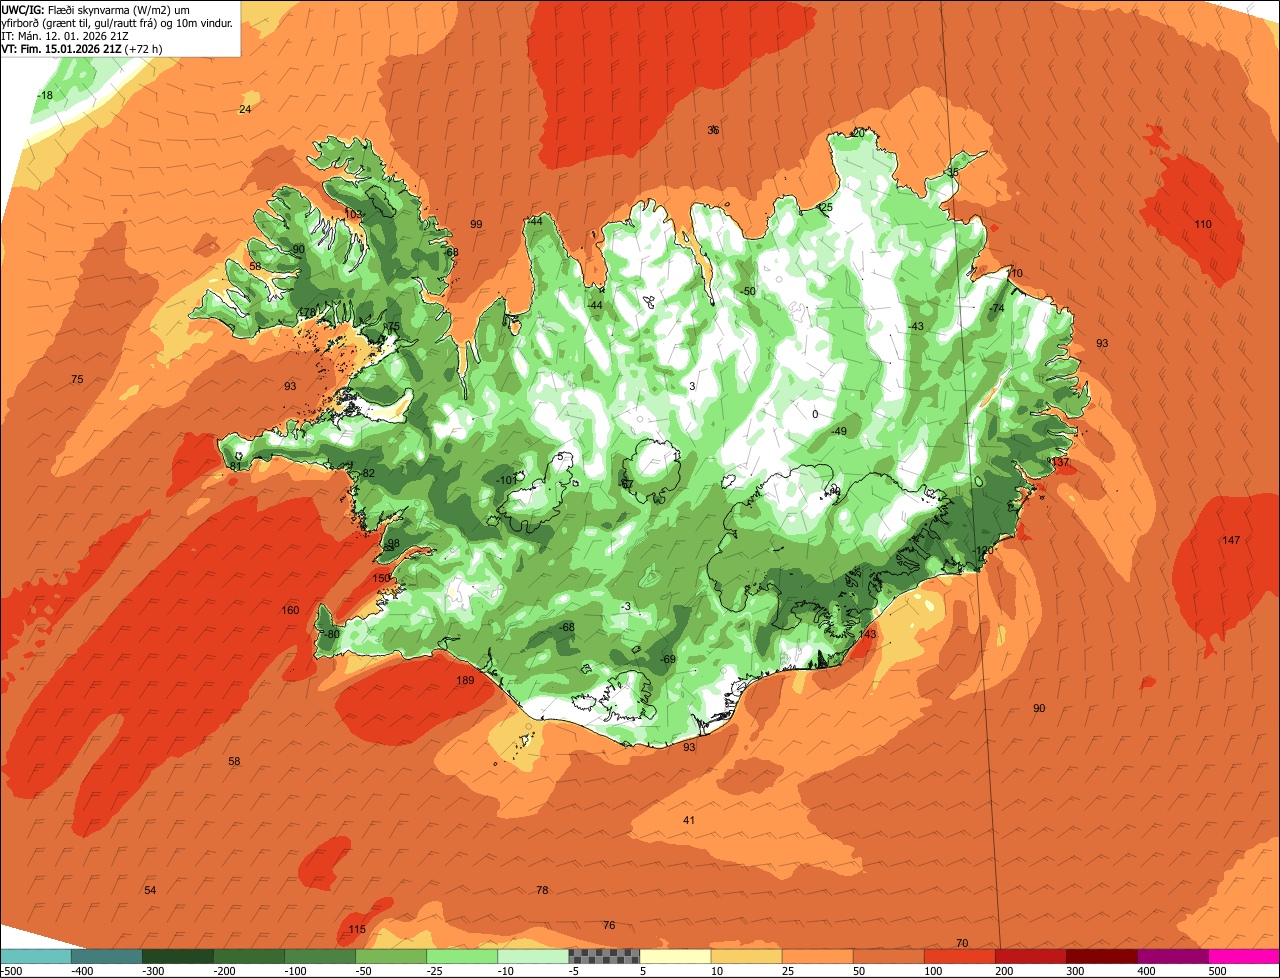Click the '147' value in the eastern sea
The height and width of the screenshot is (978, 1280).
[1231, 540]
